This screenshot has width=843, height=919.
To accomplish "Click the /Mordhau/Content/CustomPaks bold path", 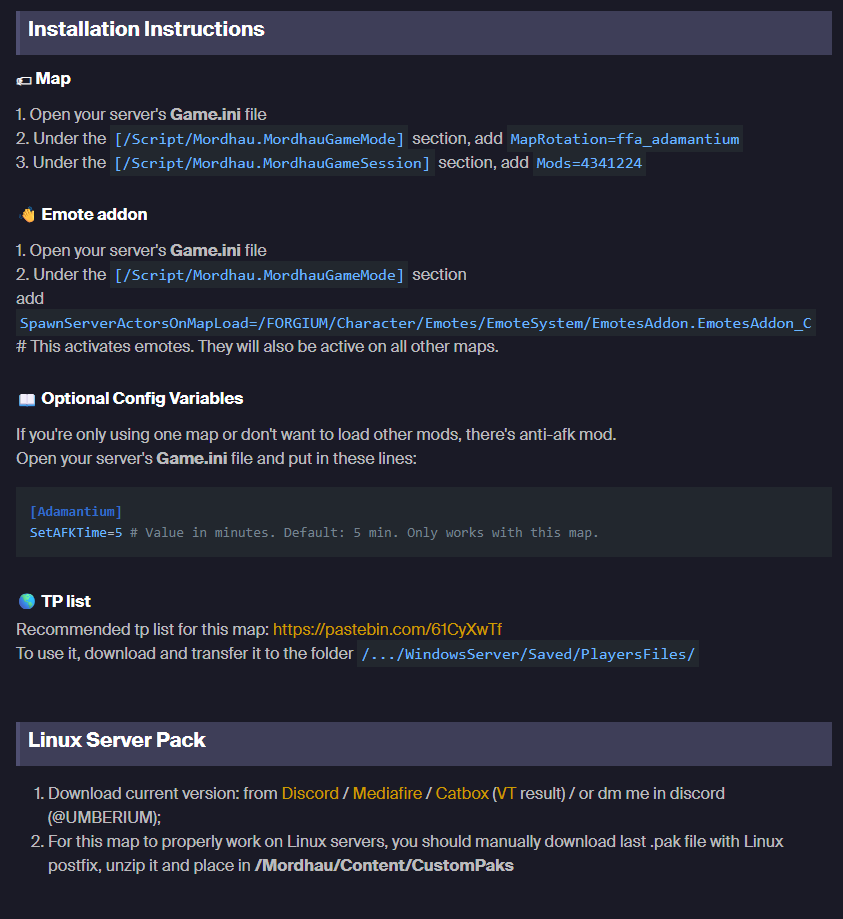I will [384, 865].
